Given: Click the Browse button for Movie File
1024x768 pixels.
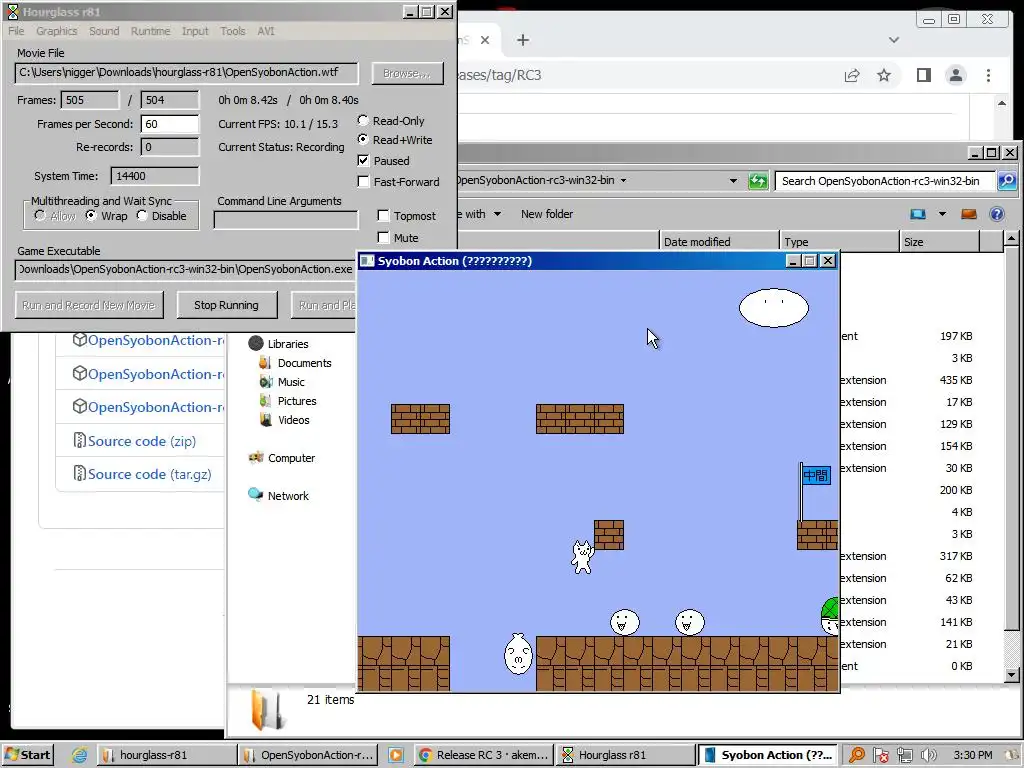Looking at the screenshot, I should tap(407, 73).
